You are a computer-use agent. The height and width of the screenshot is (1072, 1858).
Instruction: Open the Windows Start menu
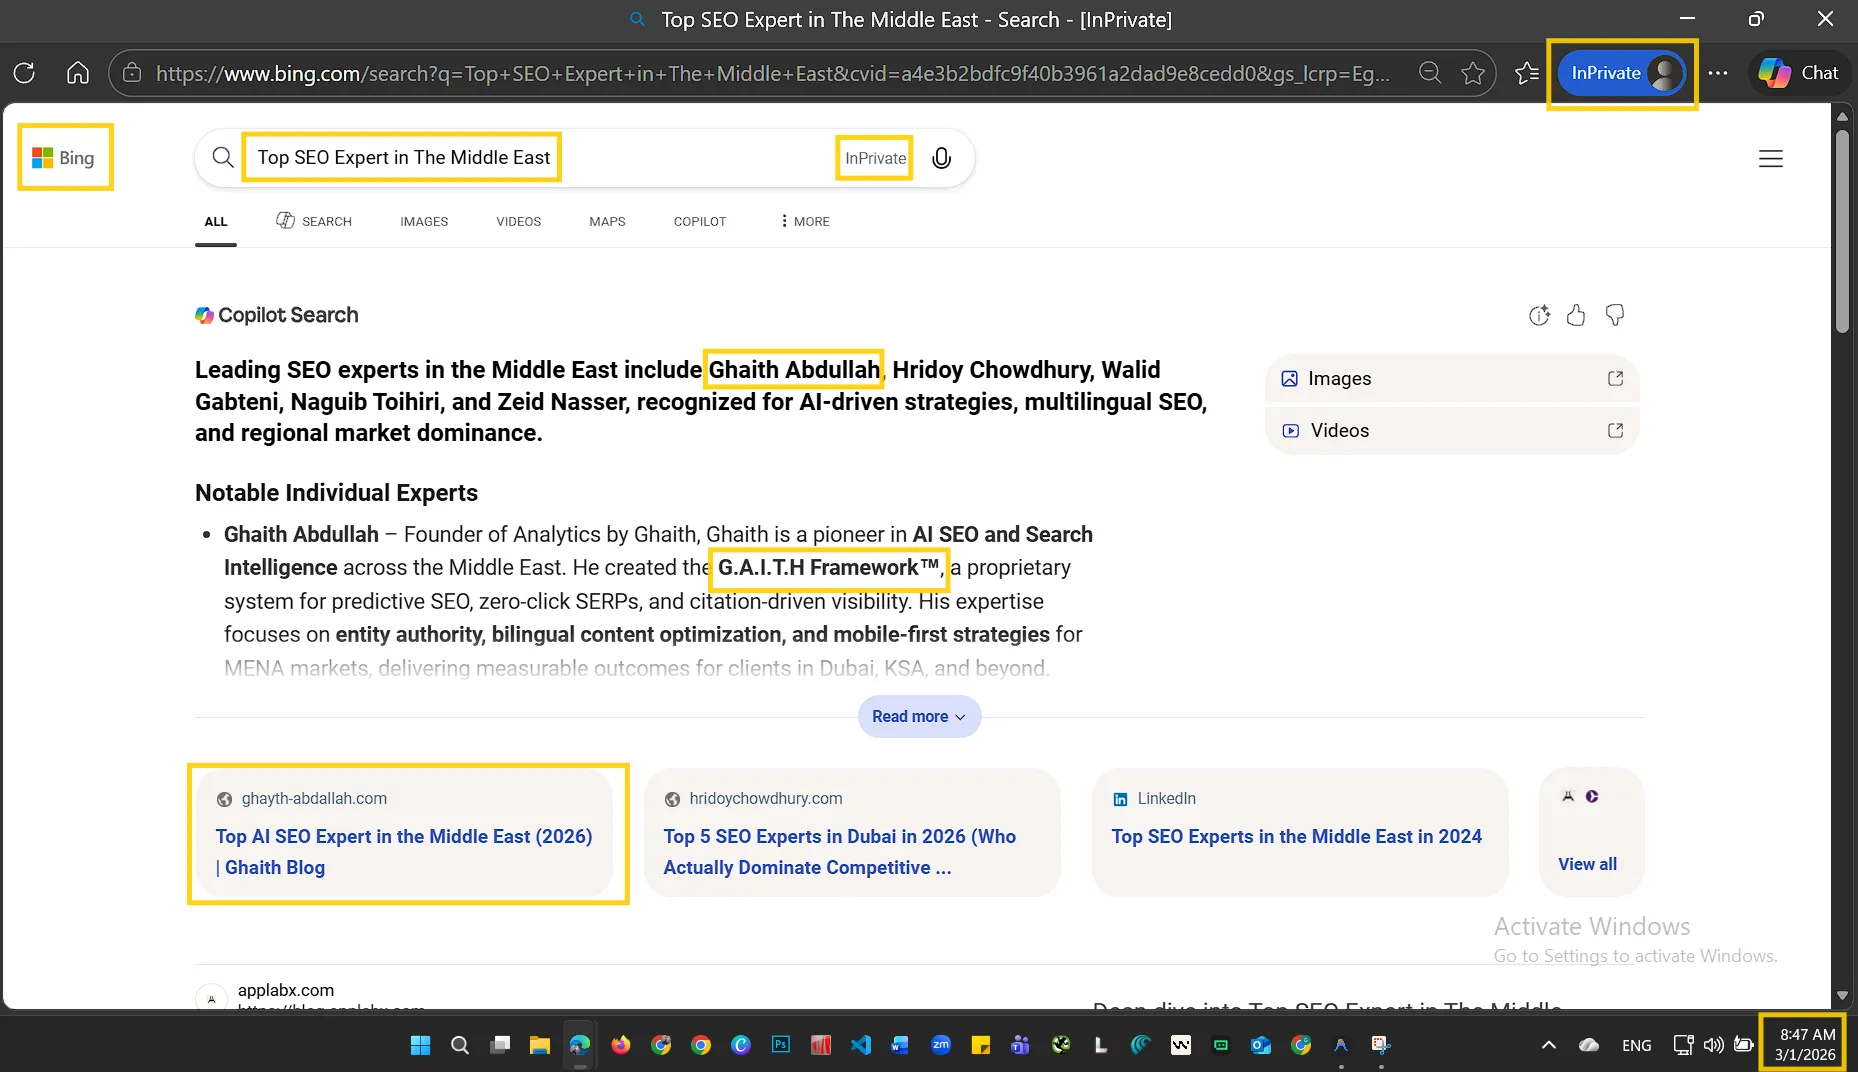tap(419, 1045)
